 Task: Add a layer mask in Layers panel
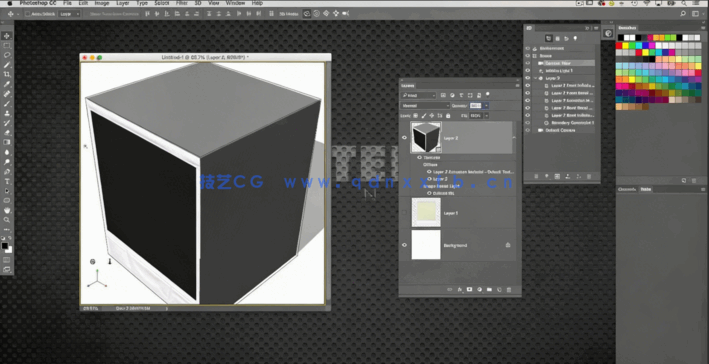click(x=469, y=289)
